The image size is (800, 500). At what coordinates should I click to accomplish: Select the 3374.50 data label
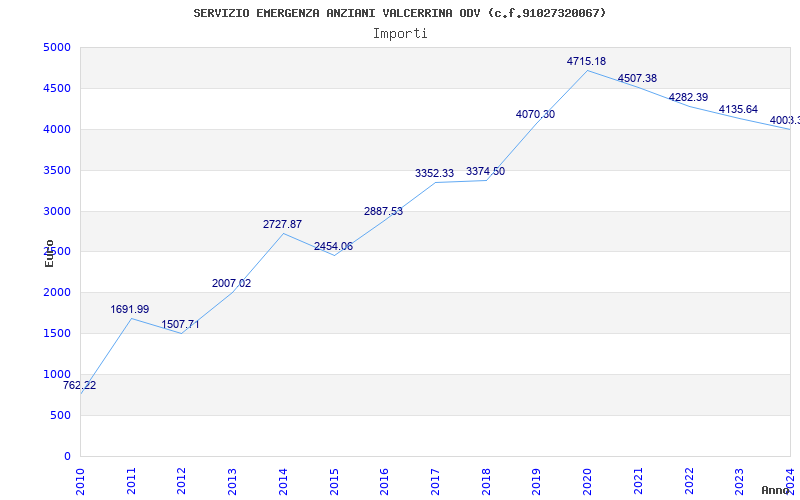coord(485,171)
